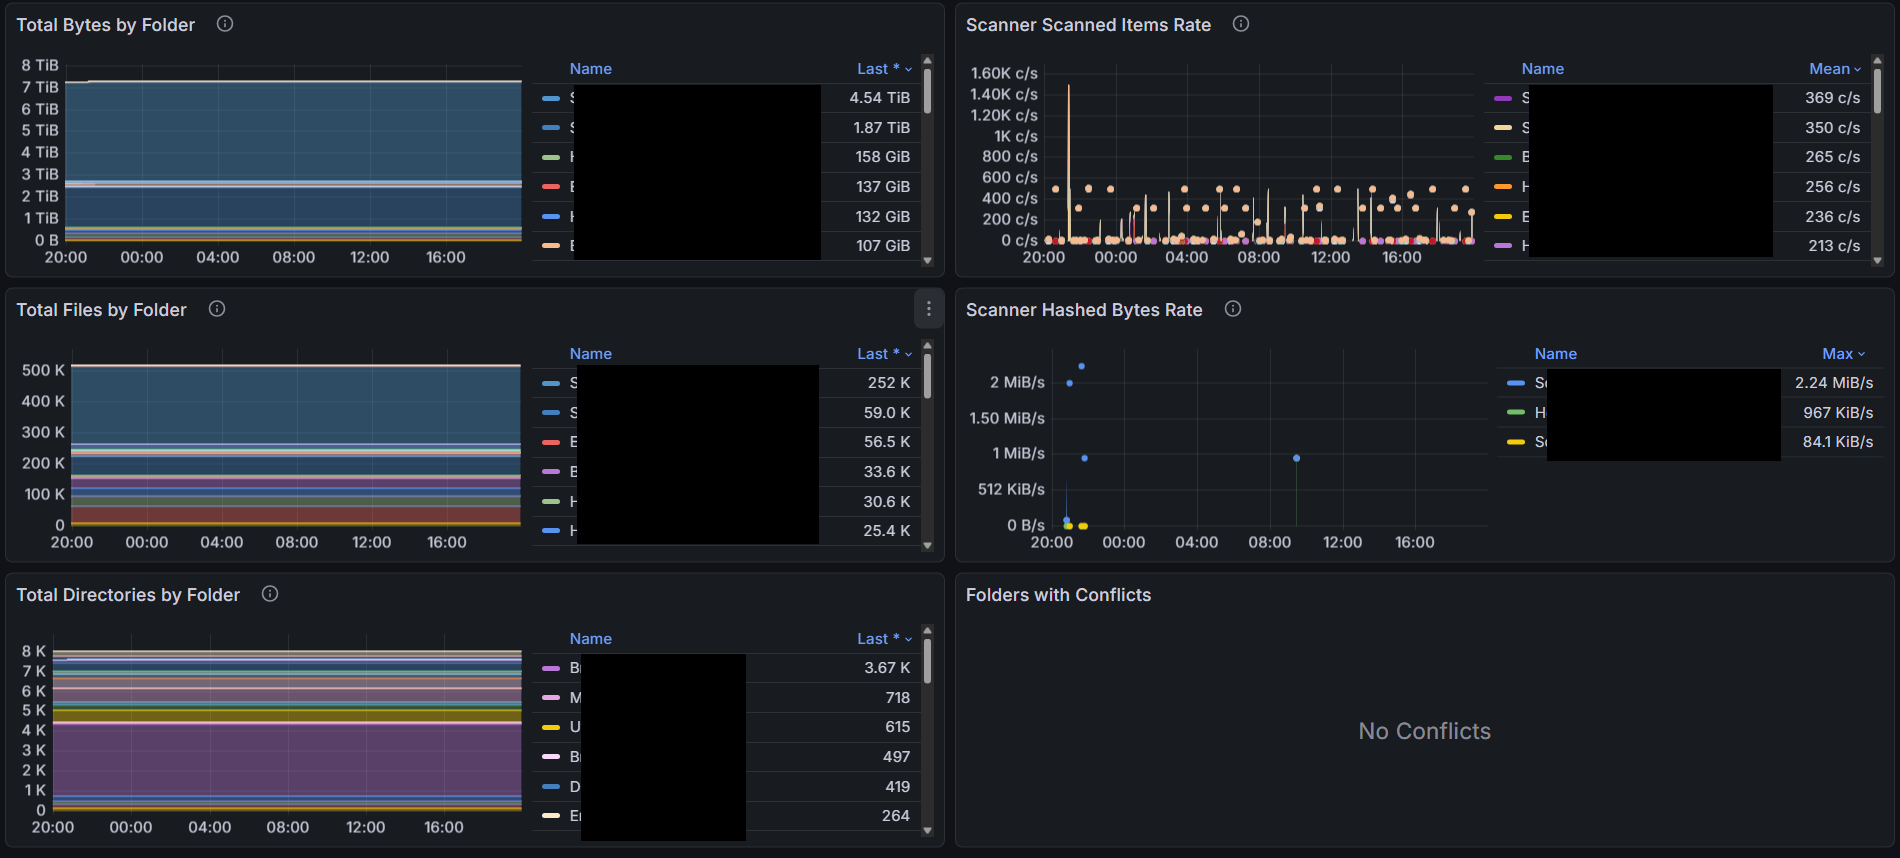
Task: Click info icon beside Total Bytes by Folder
Action: coord(225,24)
